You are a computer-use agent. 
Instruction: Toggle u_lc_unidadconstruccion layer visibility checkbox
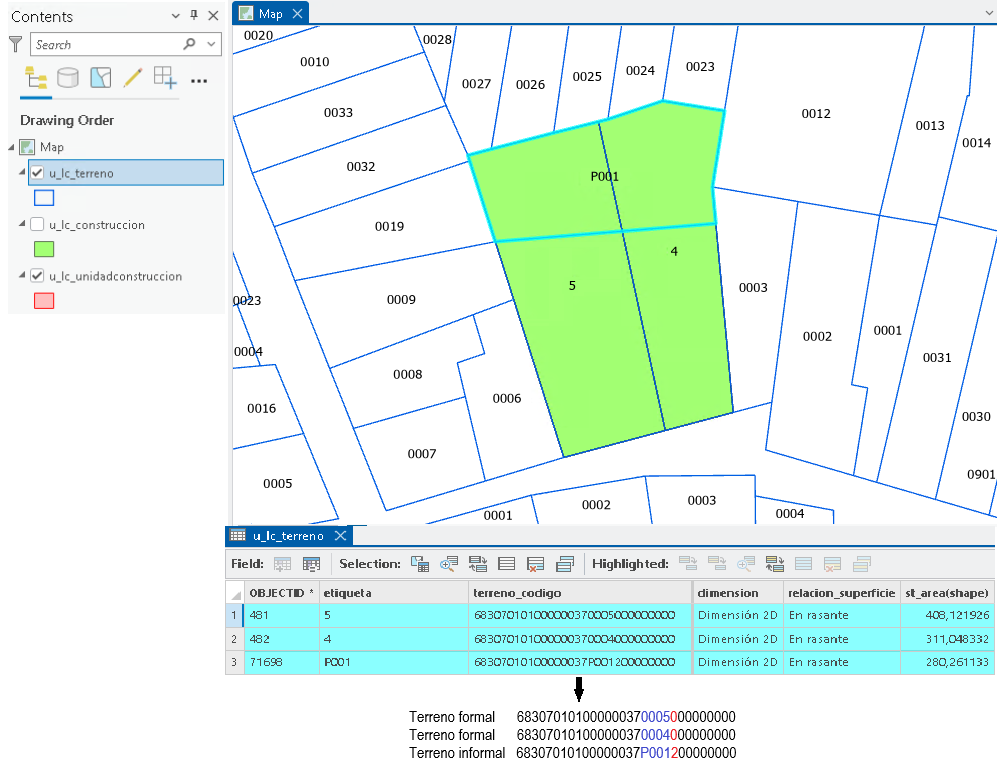pyautogui.click(x=38, y=276)
